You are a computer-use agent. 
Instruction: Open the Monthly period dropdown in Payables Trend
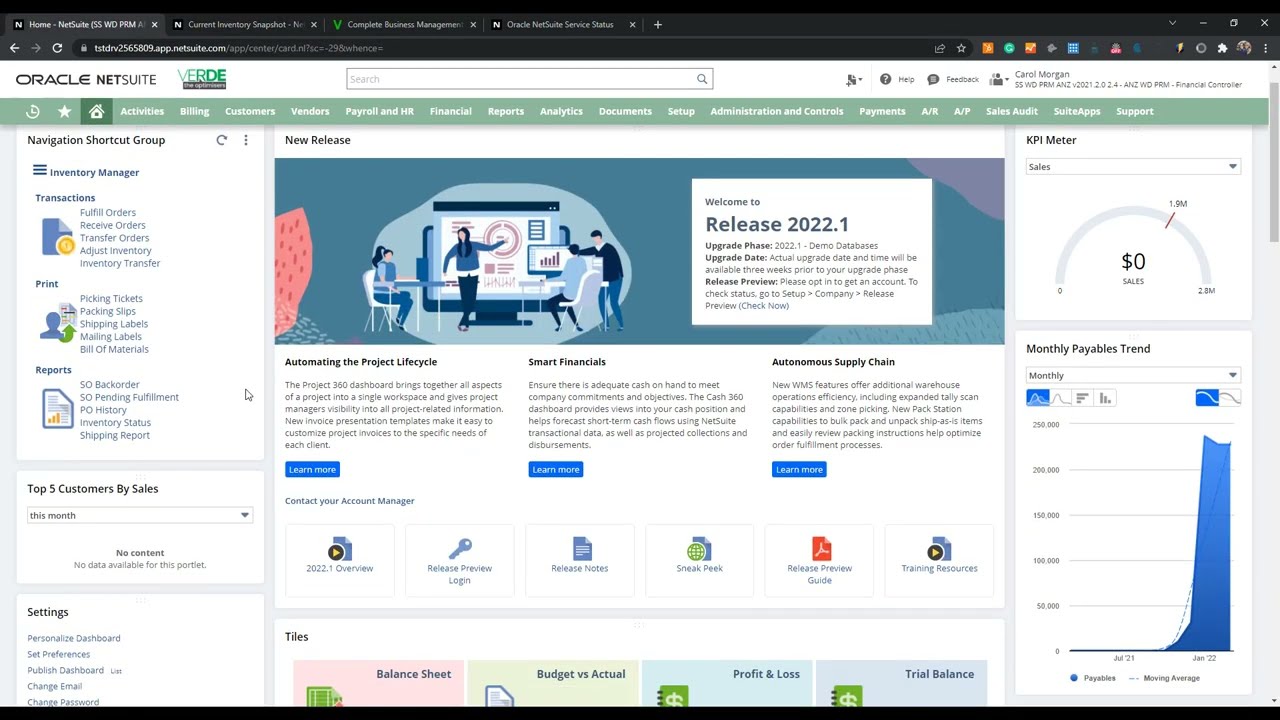1133,375
